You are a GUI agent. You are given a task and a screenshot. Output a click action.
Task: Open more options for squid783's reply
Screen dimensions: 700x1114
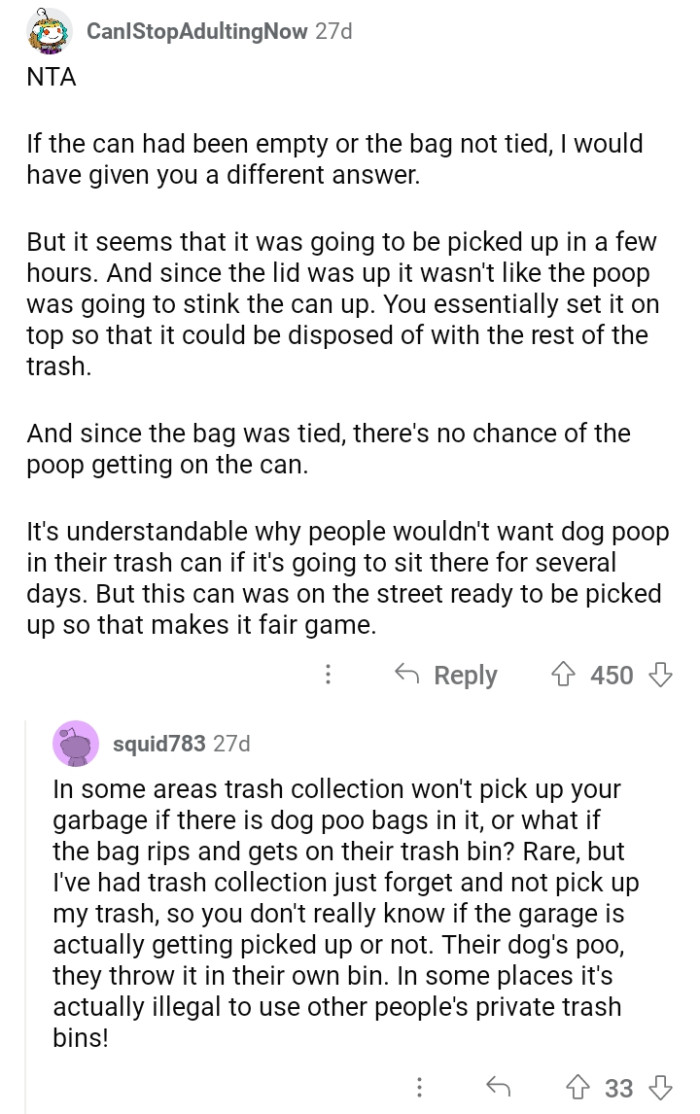click(x=420, y=1087)
